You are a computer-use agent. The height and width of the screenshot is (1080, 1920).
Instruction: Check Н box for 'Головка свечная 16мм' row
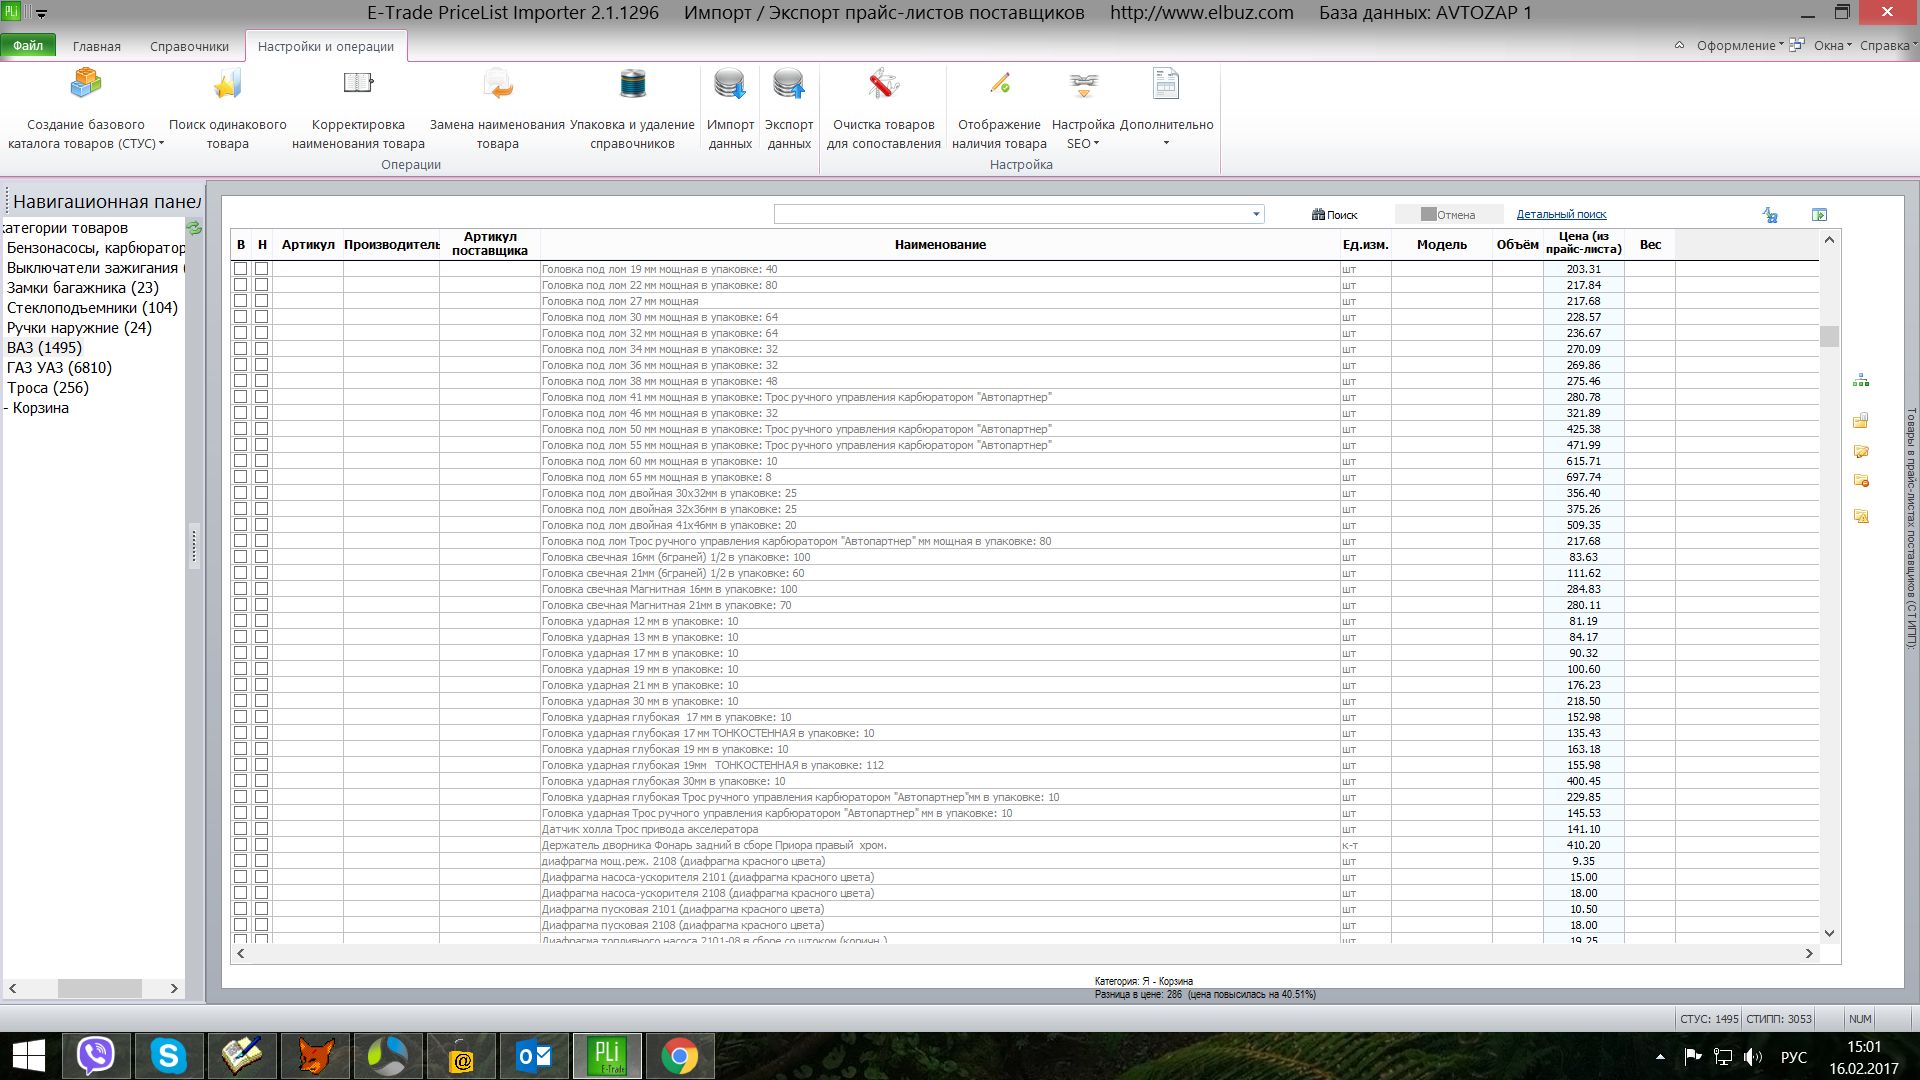pos(262,557)
